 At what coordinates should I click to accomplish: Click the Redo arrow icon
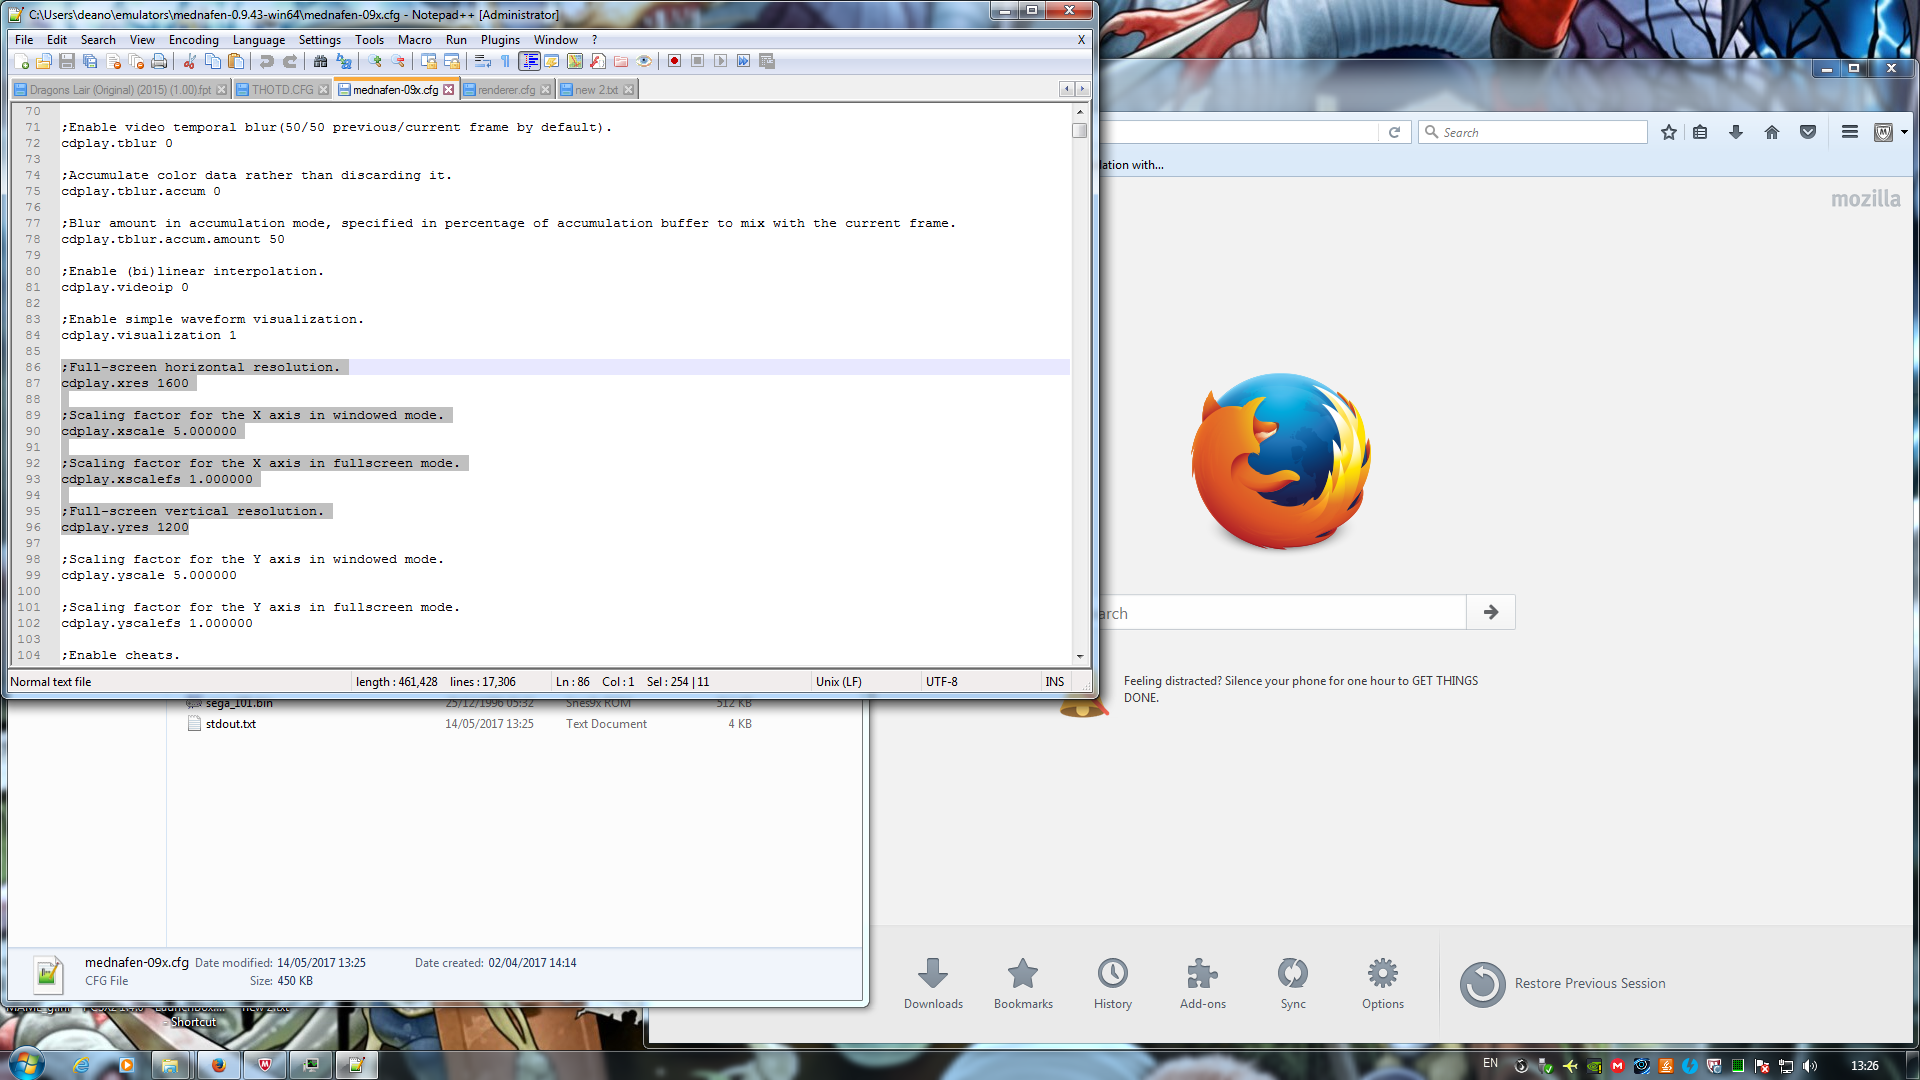click(x=290, y=62)
